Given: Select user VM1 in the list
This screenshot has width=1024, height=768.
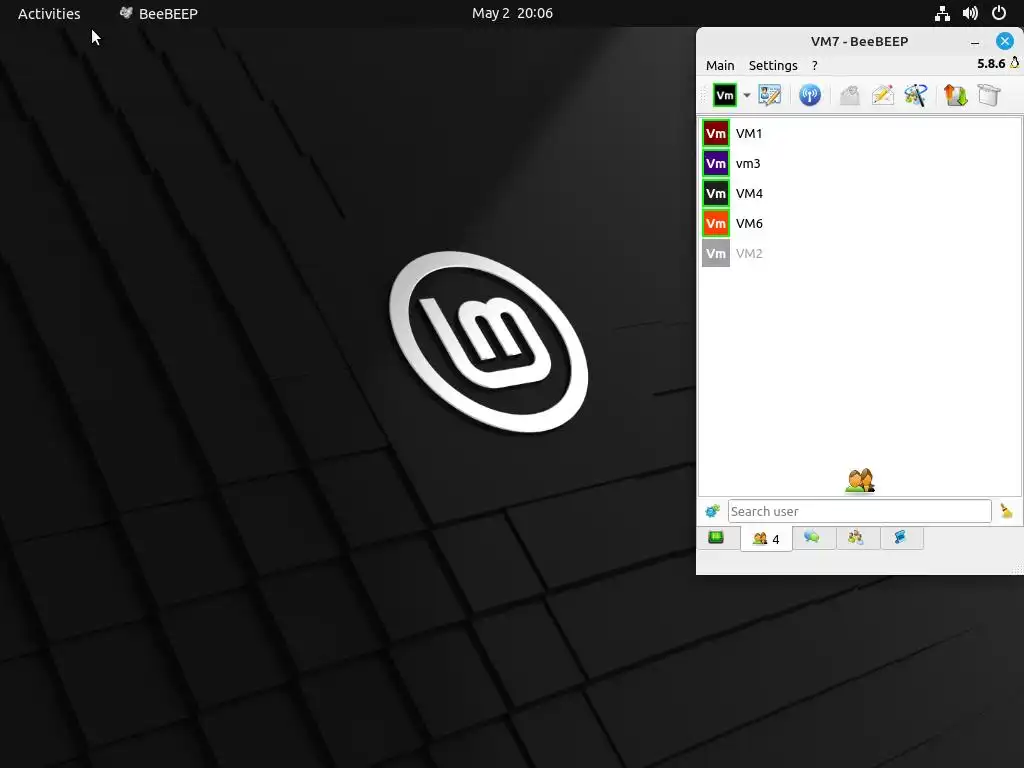Looking at the screenshot, I should pyautogui.click(x=859, y=133).
